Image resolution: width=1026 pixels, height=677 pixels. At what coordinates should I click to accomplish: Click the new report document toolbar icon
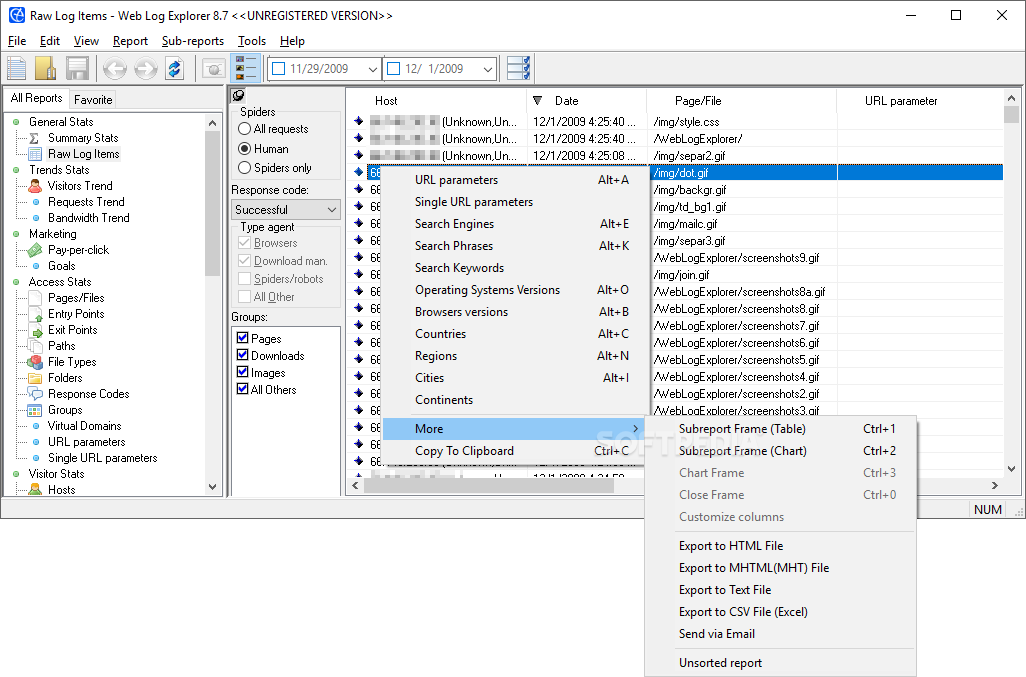(16, 68)
